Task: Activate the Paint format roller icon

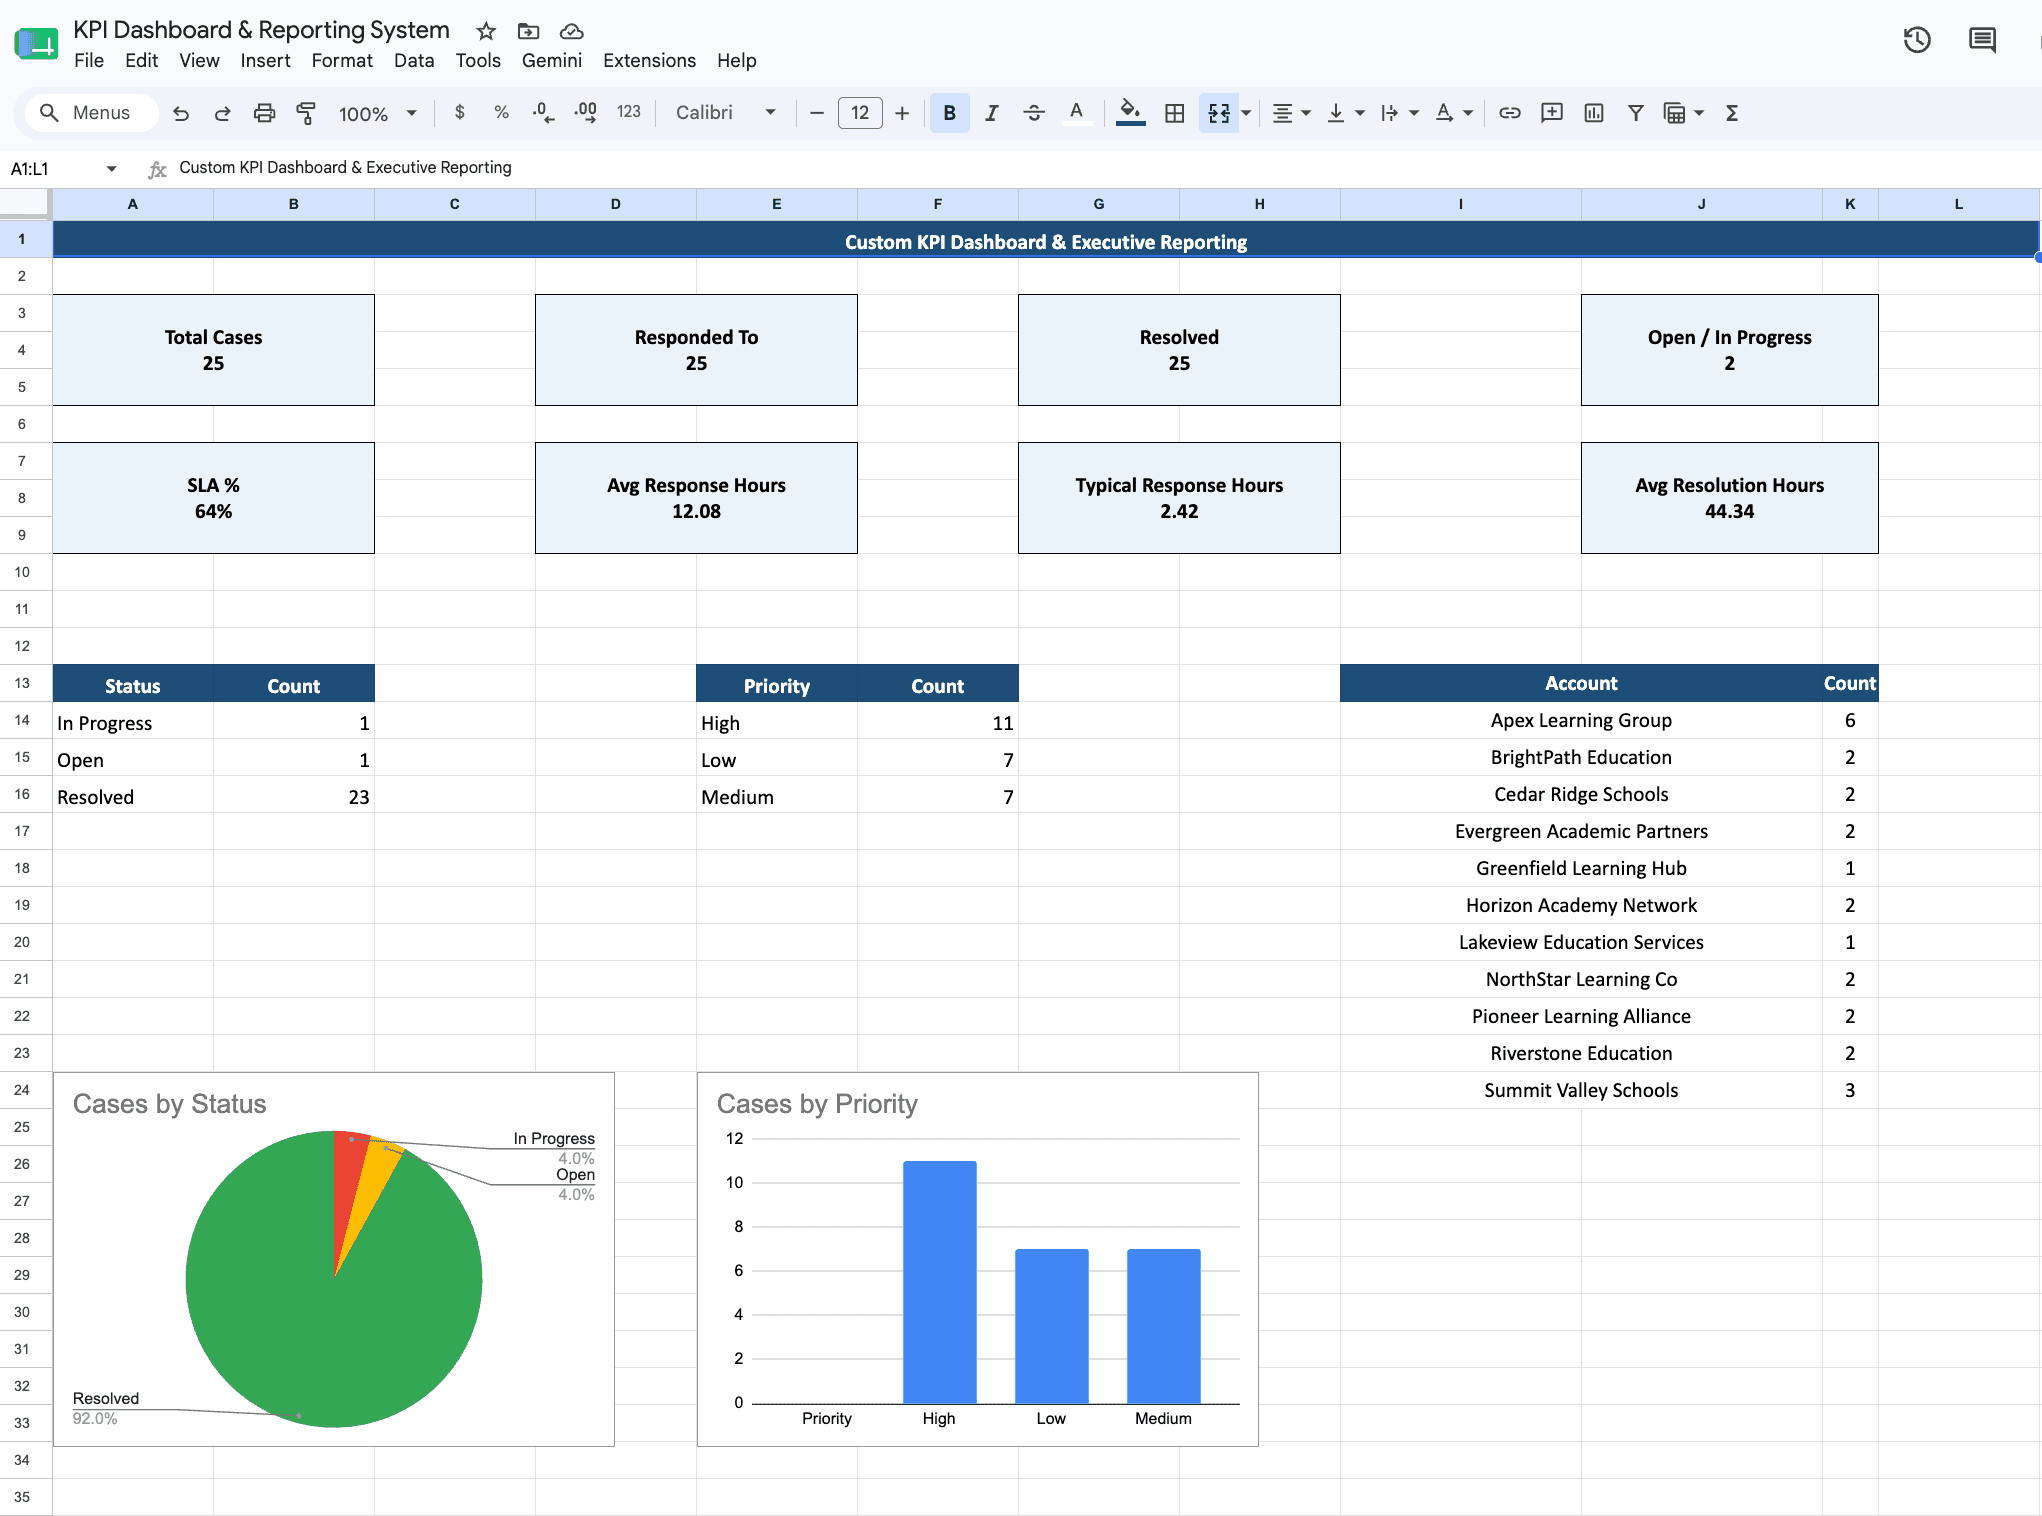Action: 306,113
